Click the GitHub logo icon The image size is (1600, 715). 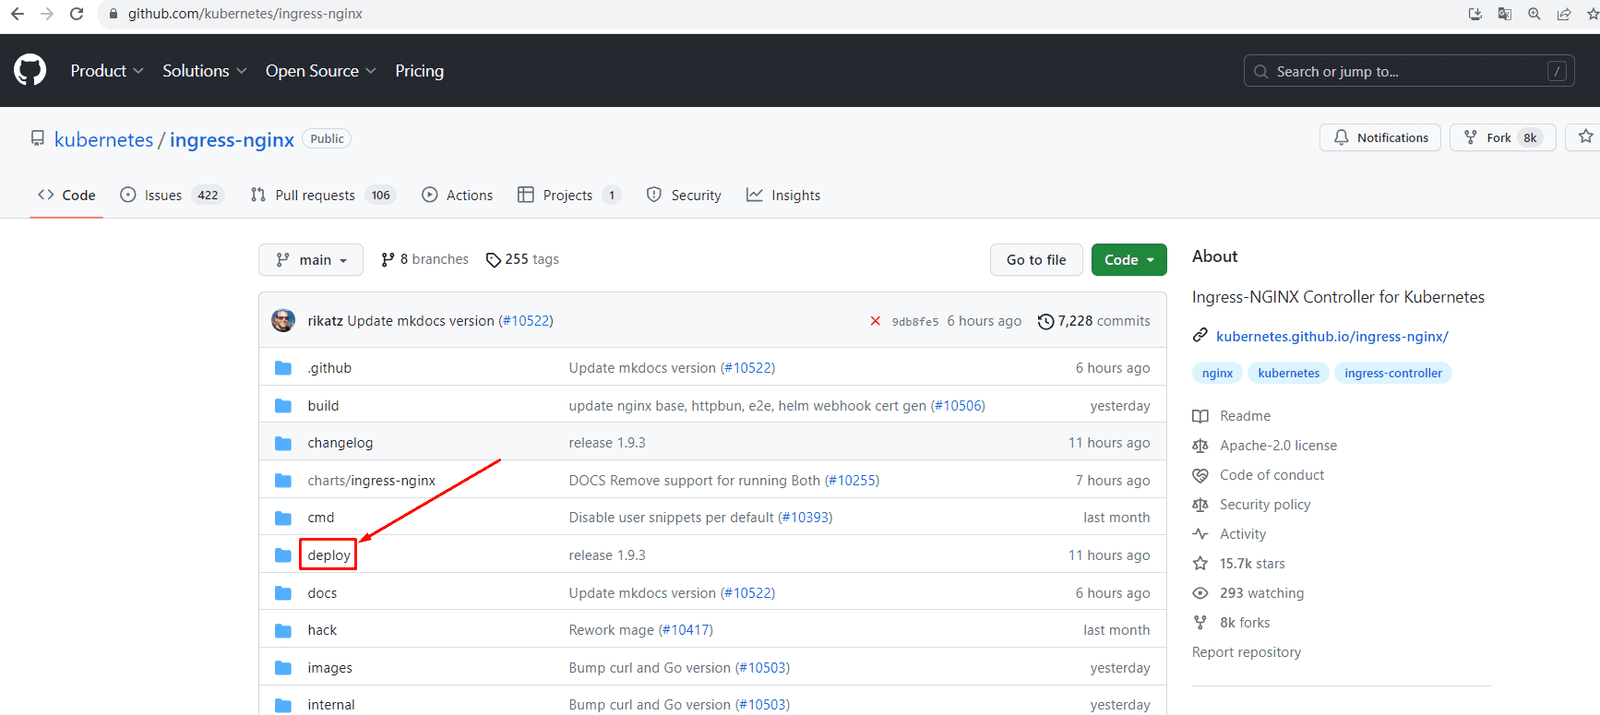pos(30,70)
